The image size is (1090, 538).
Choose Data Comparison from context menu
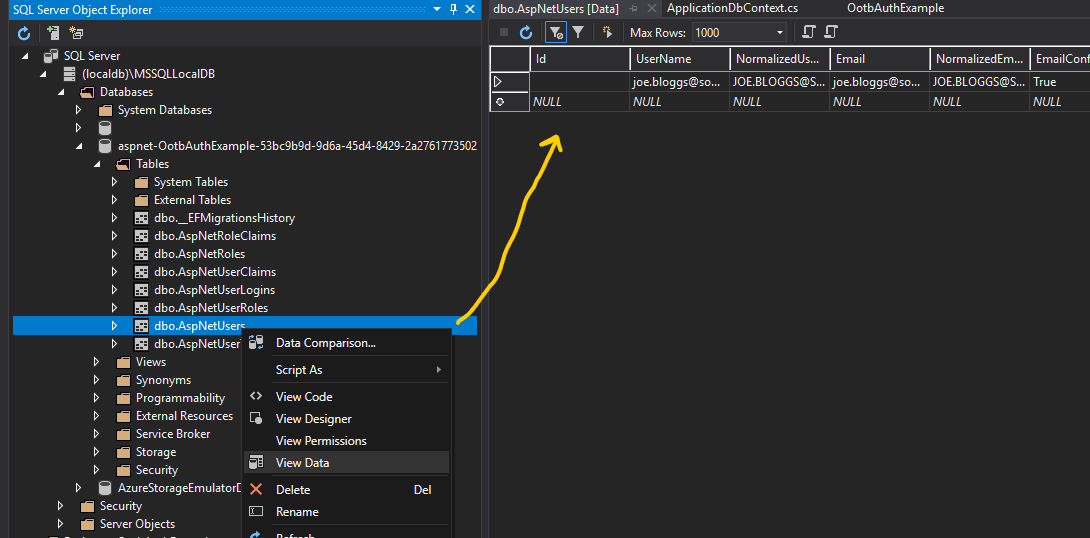(346, 343)
